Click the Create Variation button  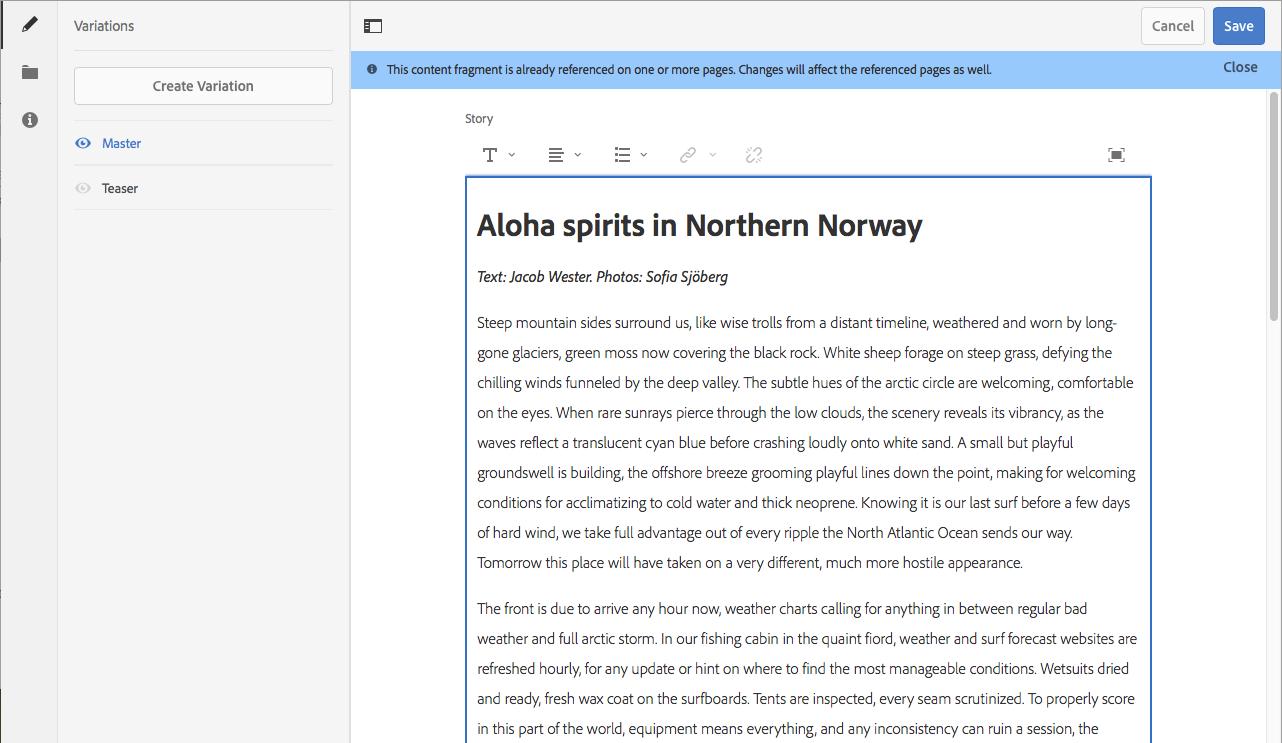[203, 86]
